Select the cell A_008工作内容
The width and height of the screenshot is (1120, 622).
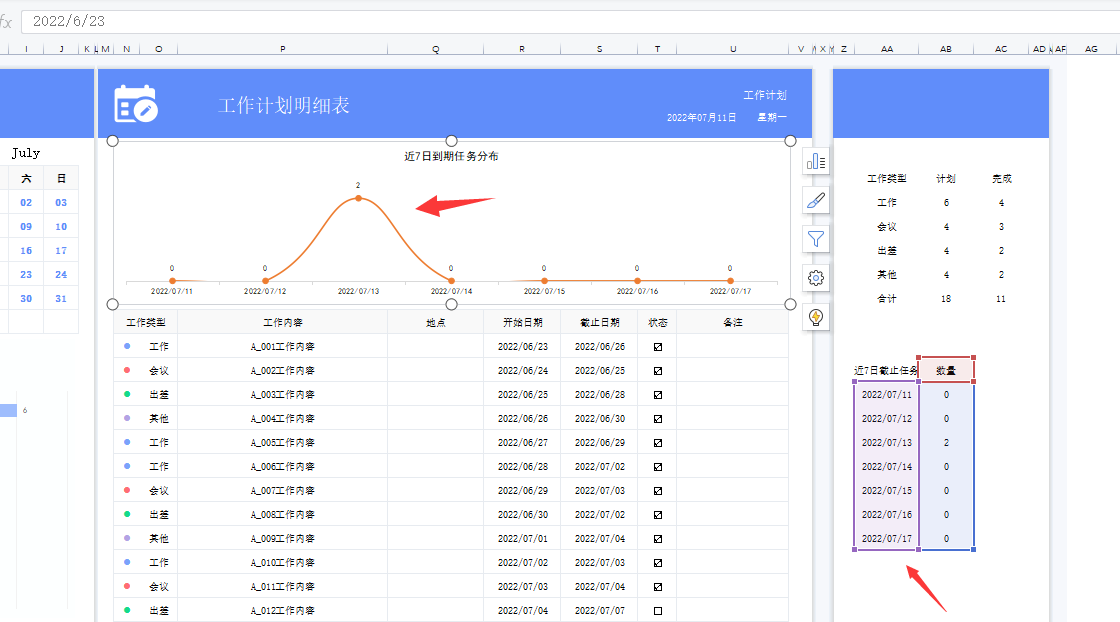click(x=283, y=514)
